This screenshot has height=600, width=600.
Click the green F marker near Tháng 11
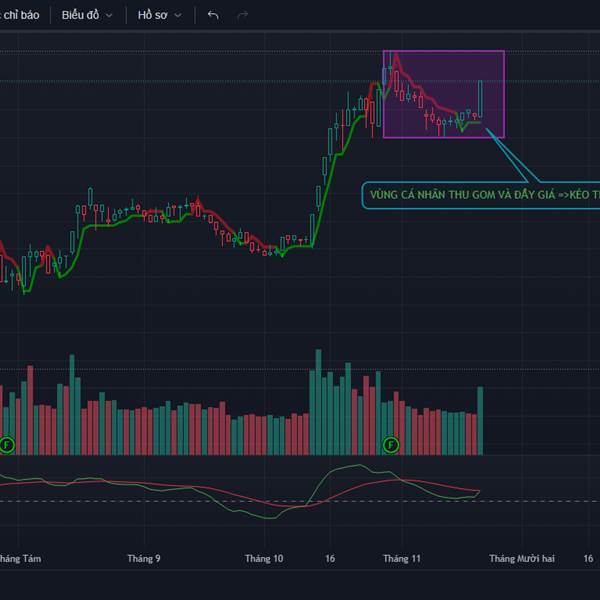(x=391, y=445)
